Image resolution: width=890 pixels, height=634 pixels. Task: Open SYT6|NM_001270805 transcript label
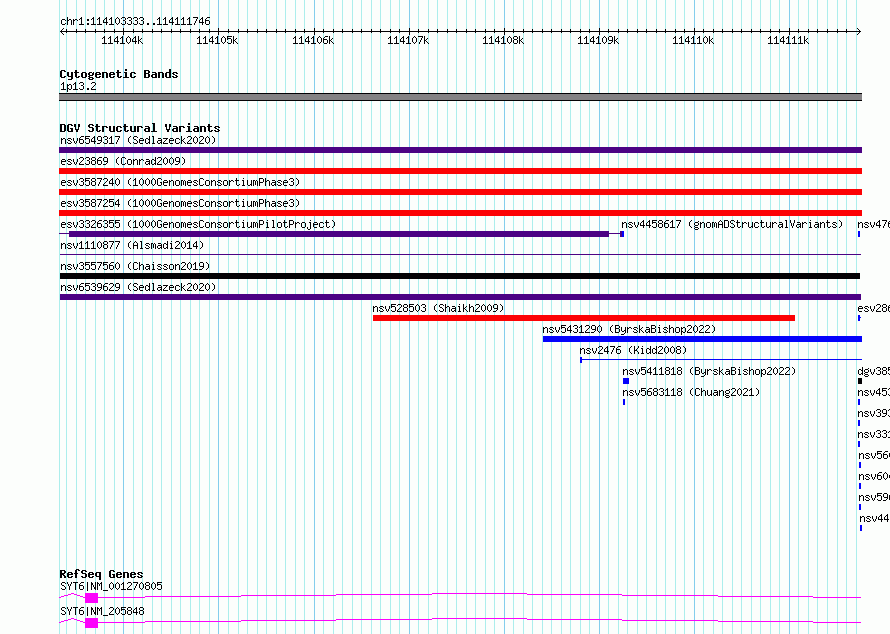coord(111,586)
